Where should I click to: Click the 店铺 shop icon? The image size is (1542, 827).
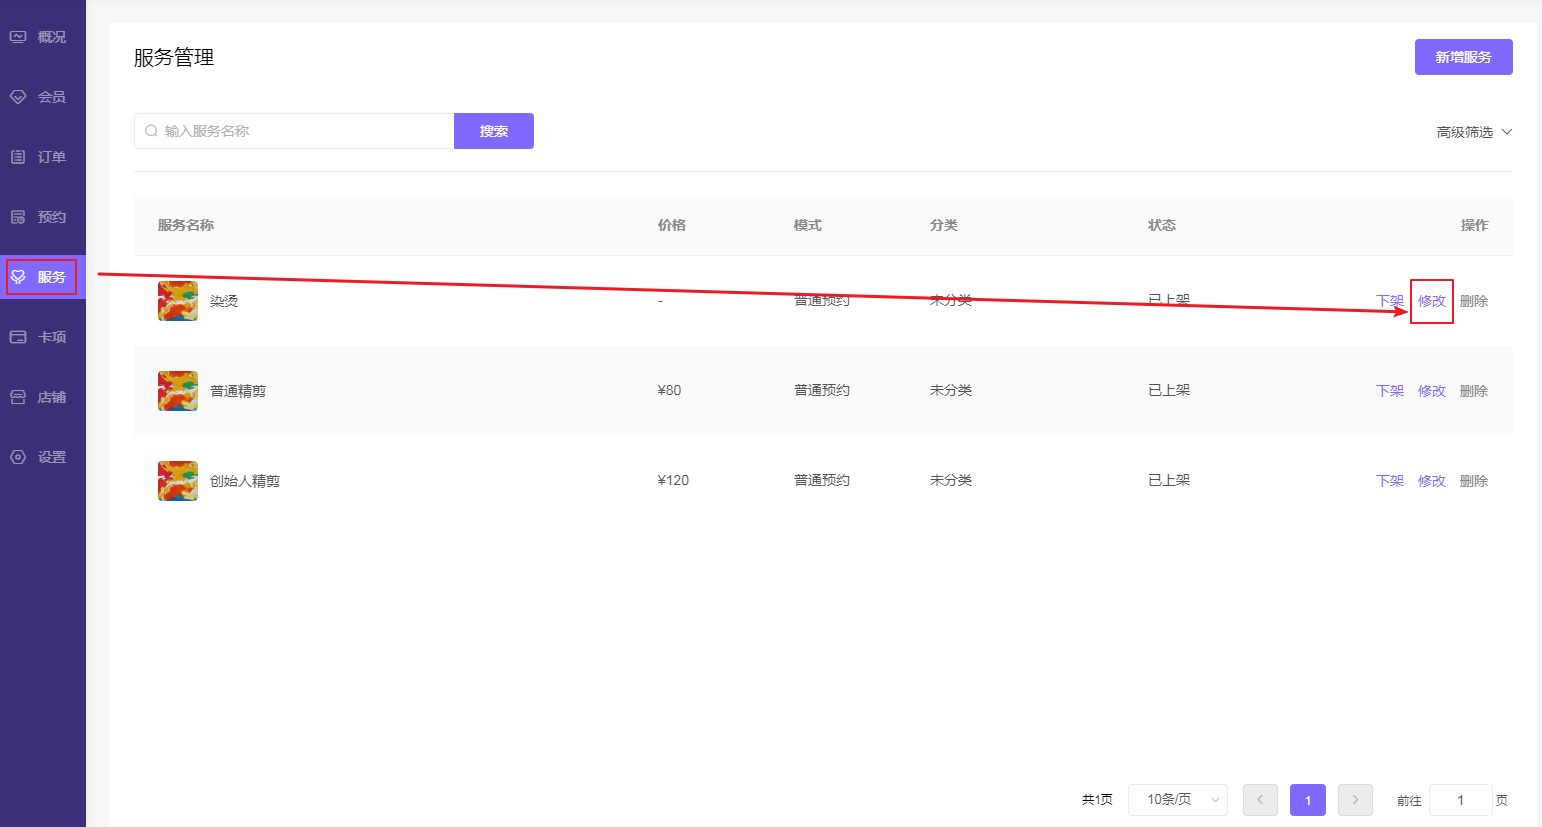pos(18,397)
